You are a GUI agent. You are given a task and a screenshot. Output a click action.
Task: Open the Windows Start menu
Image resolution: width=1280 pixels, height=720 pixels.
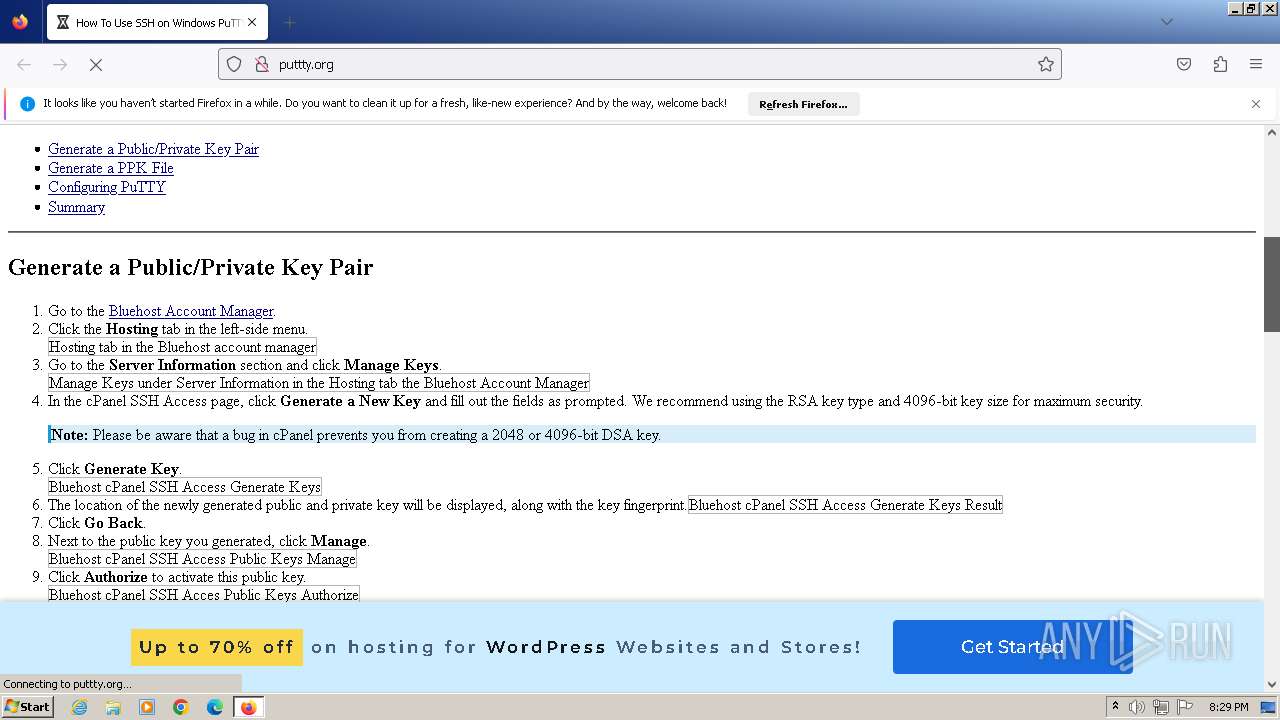click(x=27, y=707)
